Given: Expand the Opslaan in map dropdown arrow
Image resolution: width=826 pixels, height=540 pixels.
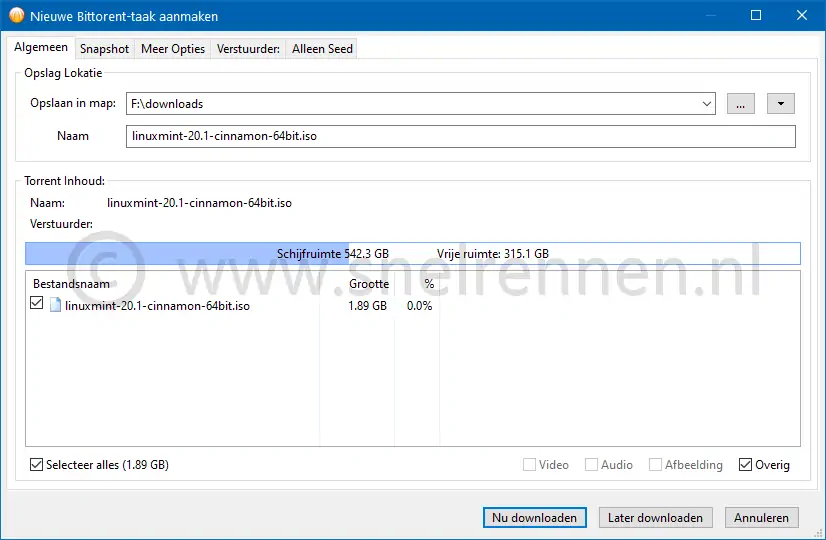Looking at the screenshot, I should (707, 104).
